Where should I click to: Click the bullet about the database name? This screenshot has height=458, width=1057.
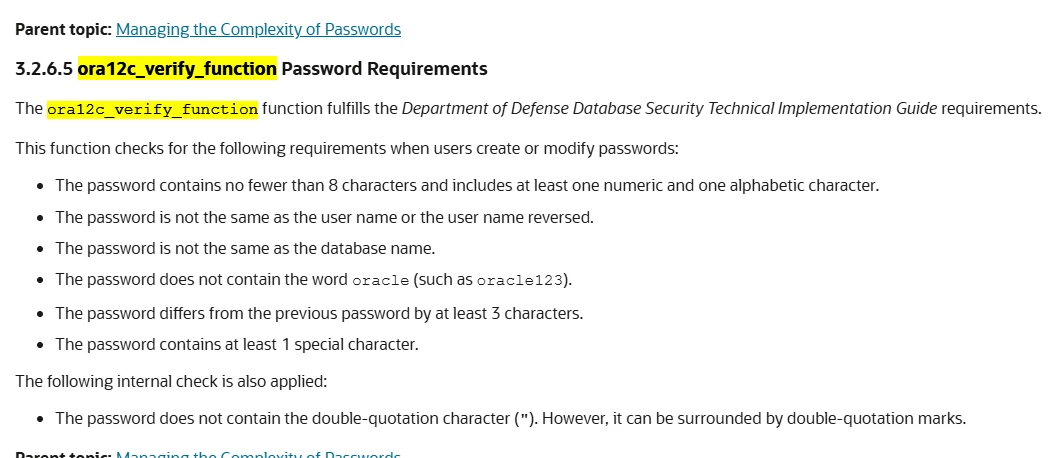[x=245, y=248]
